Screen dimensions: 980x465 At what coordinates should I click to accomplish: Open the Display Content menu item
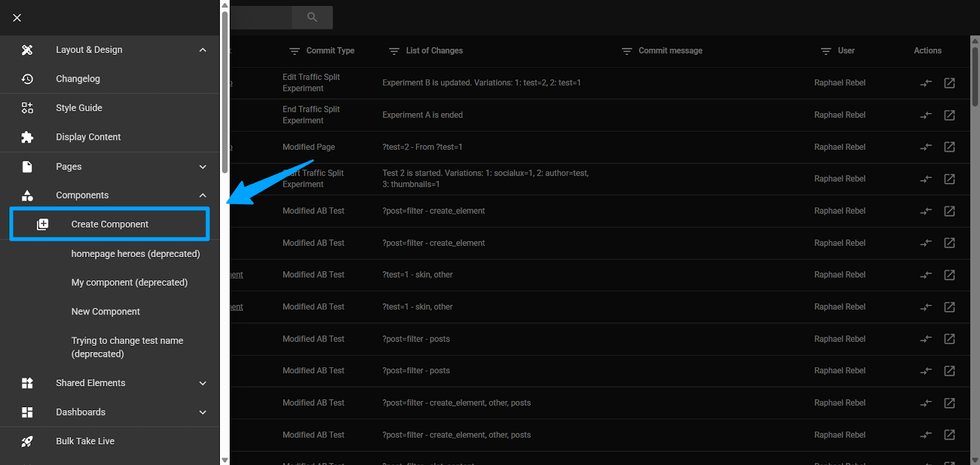coord(88,137)
